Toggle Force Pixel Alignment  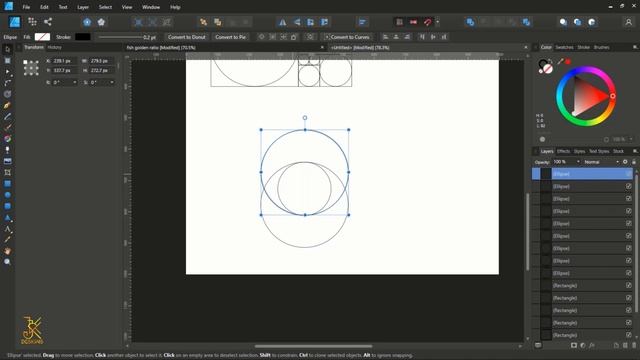pyautogui.click(x=399, y=22)
